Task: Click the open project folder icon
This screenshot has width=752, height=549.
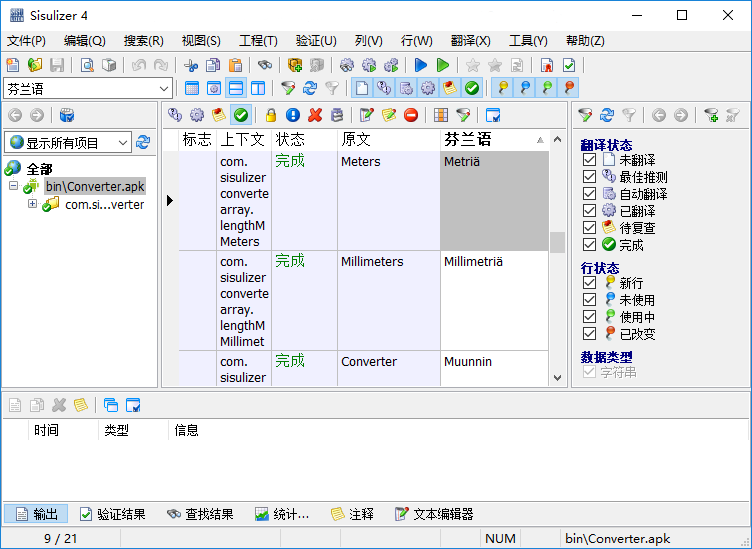Action: coord(35,65)
